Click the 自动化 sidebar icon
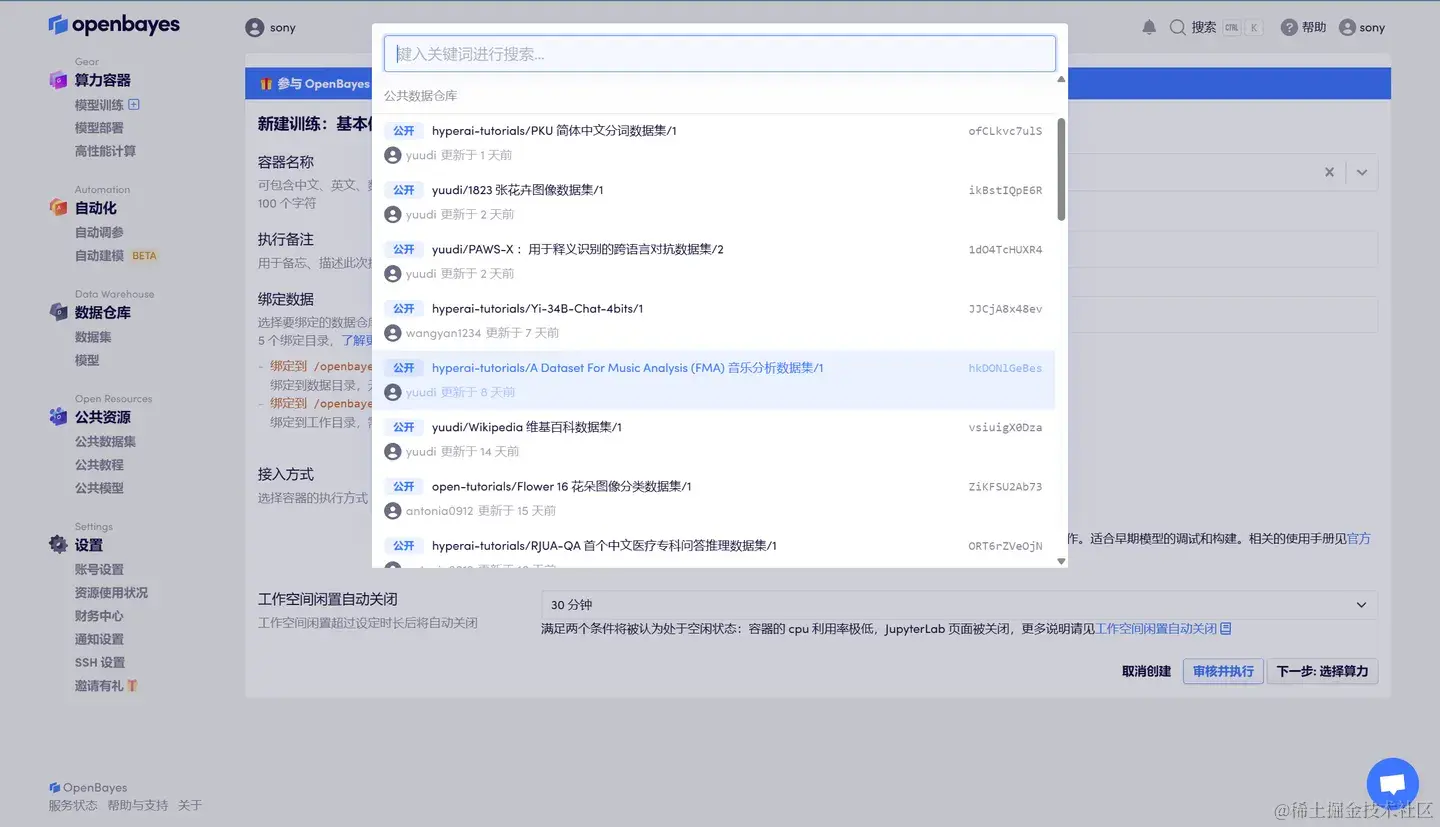Viewport: 1440px width, 827px height. tap(58, 208)
